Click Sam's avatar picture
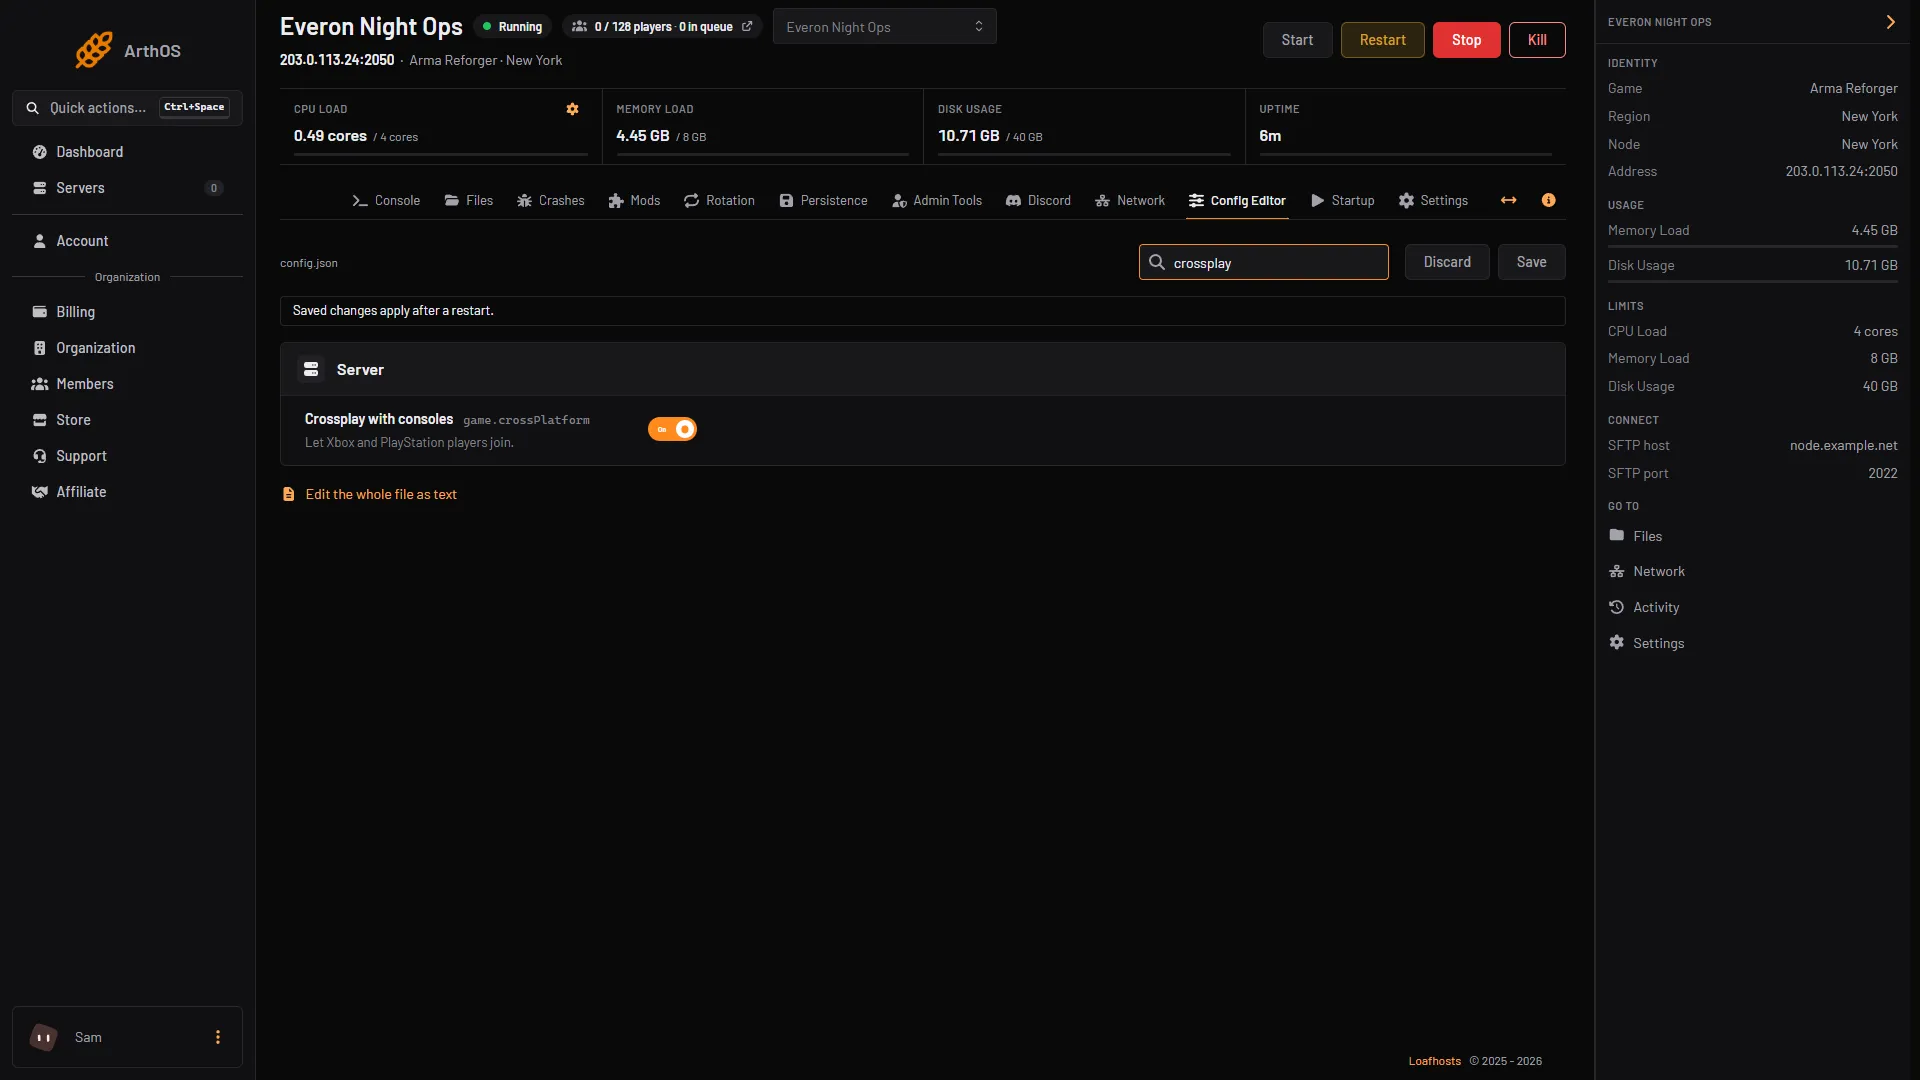This screenshot has height=1080, width=1920. pos(44,1037)
